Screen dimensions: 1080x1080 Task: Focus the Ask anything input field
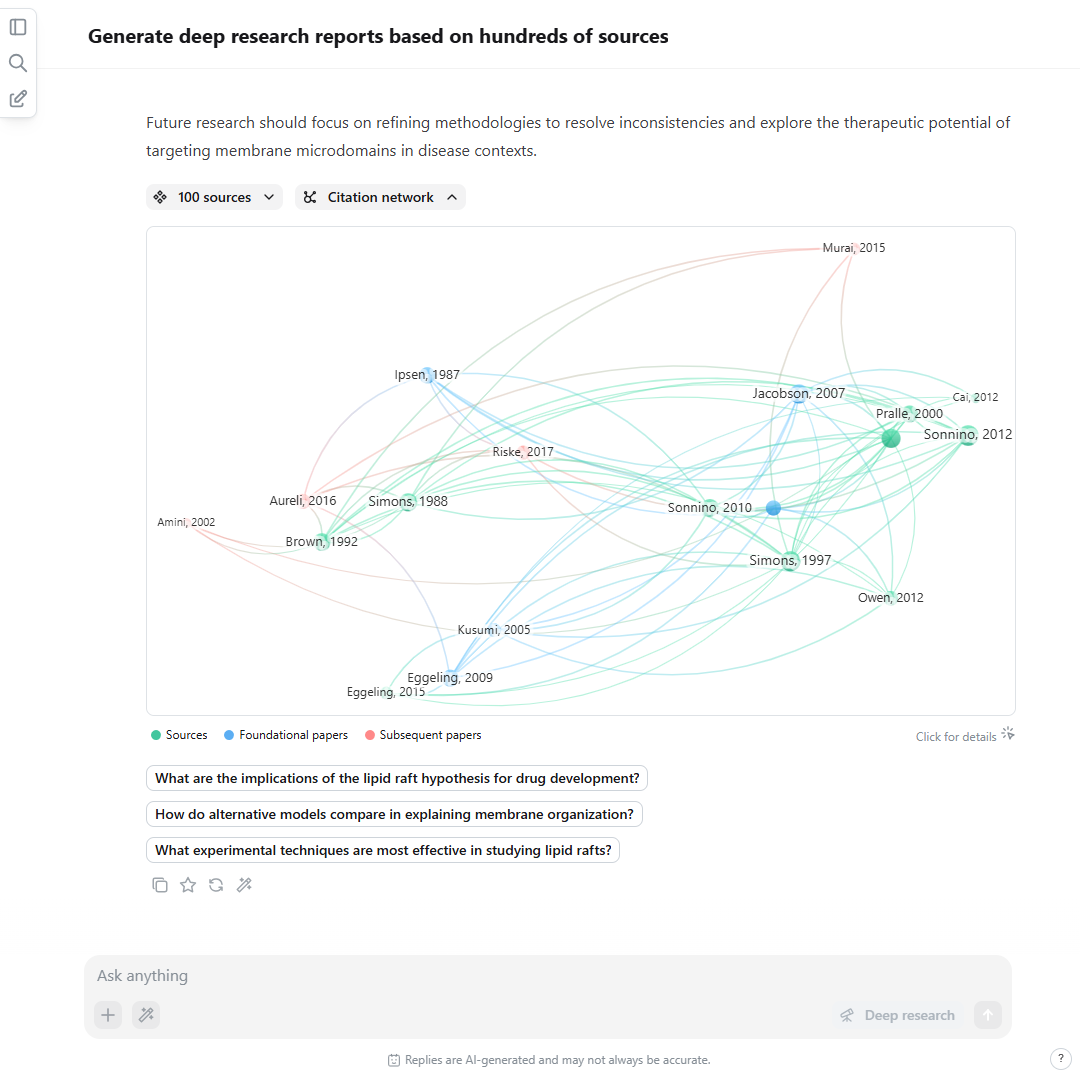pyautogui.click(x=548, y=975)
